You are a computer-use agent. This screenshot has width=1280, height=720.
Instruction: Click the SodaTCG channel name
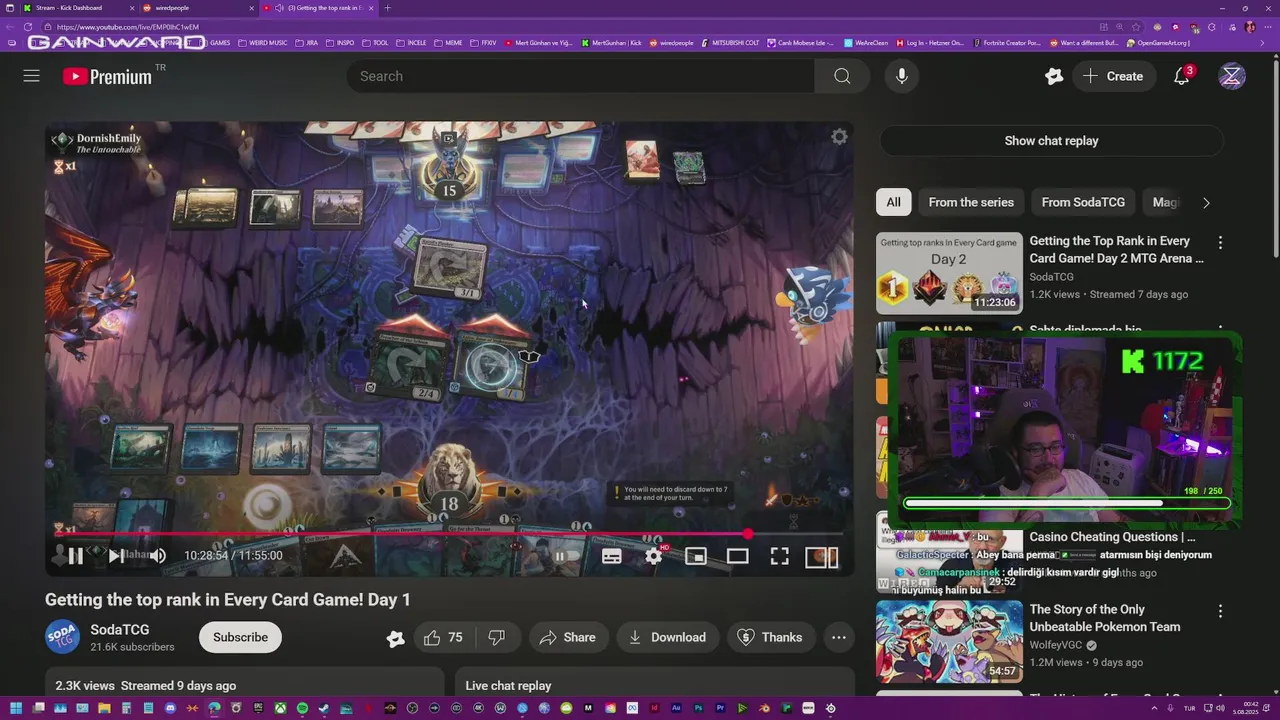click(x=120, y=629)
